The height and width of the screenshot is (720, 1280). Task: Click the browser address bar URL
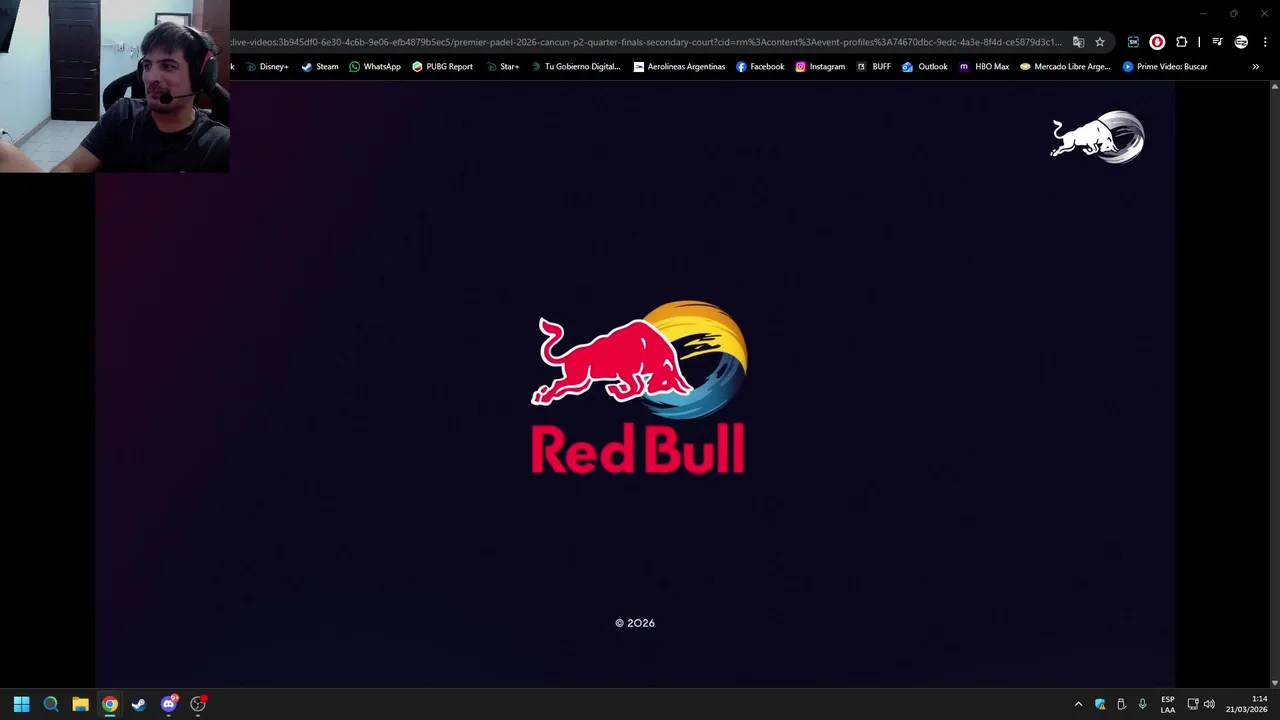[x=646, y=42]
